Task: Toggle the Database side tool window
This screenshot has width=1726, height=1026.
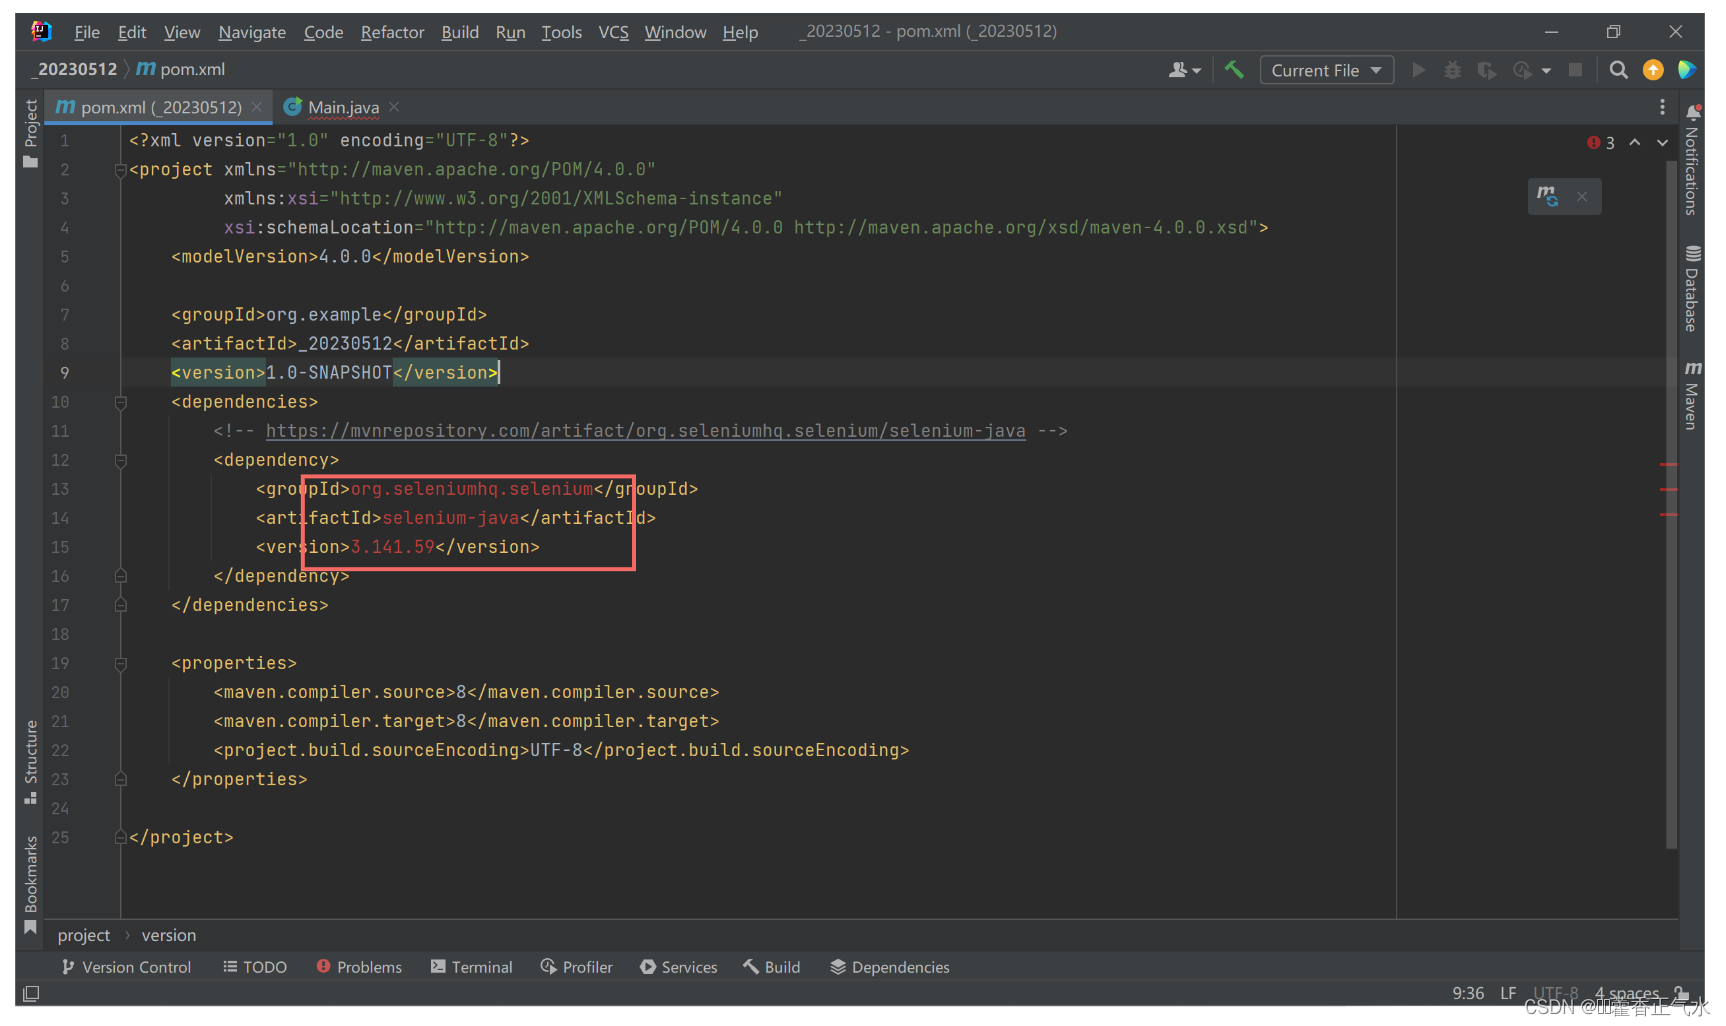Action: point(1692,289)
